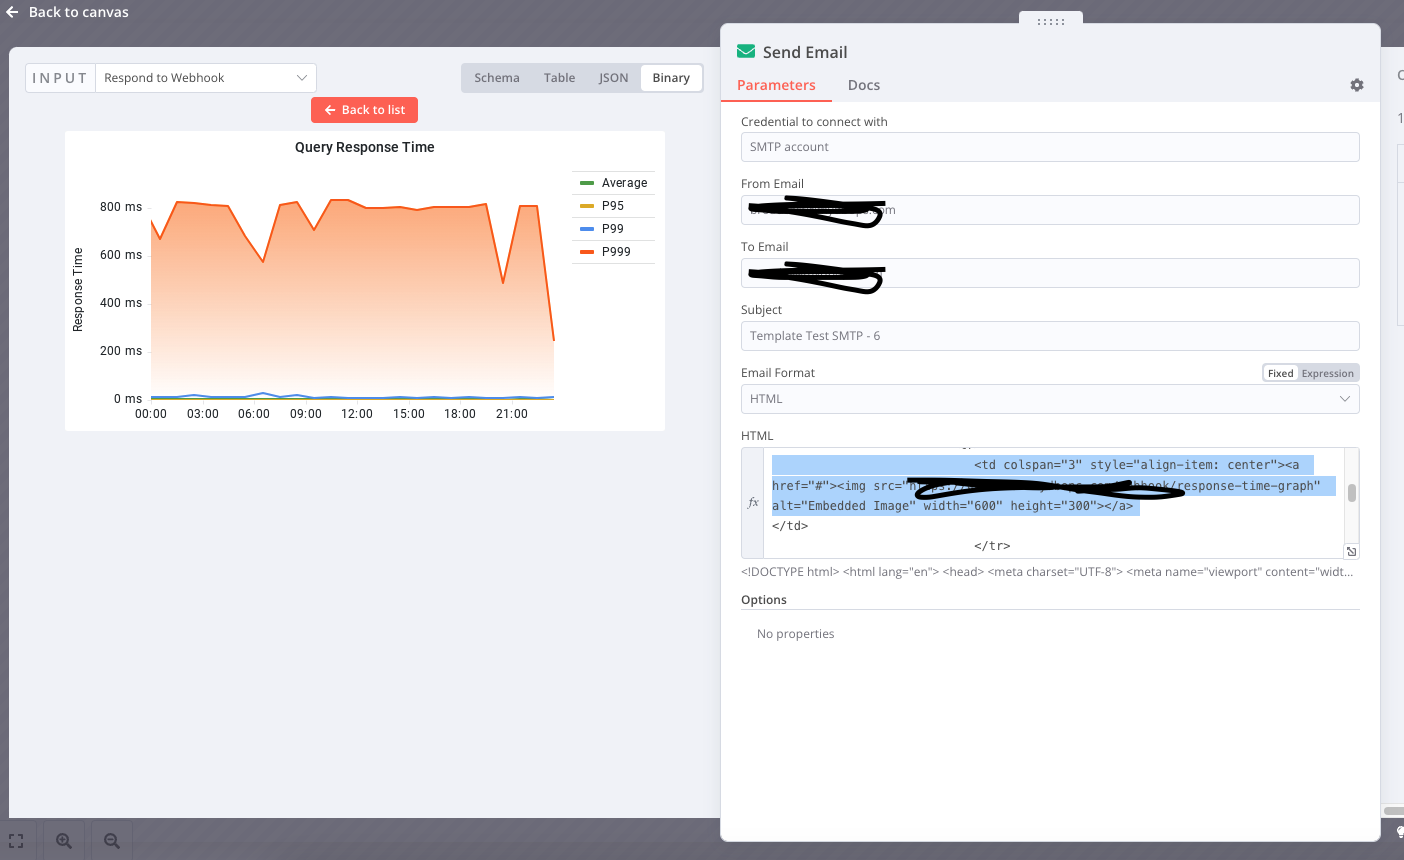Select the Binary view tab
The height and width of the screenshot is (860, 1404).
coord(671,78)
